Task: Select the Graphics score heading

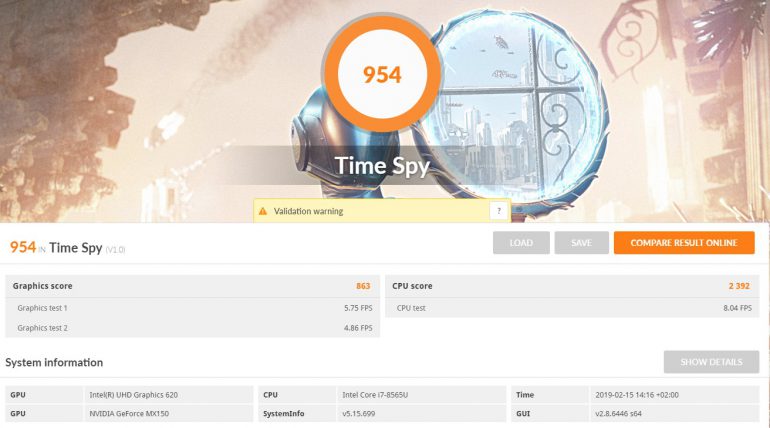Action: coord(43,286)
